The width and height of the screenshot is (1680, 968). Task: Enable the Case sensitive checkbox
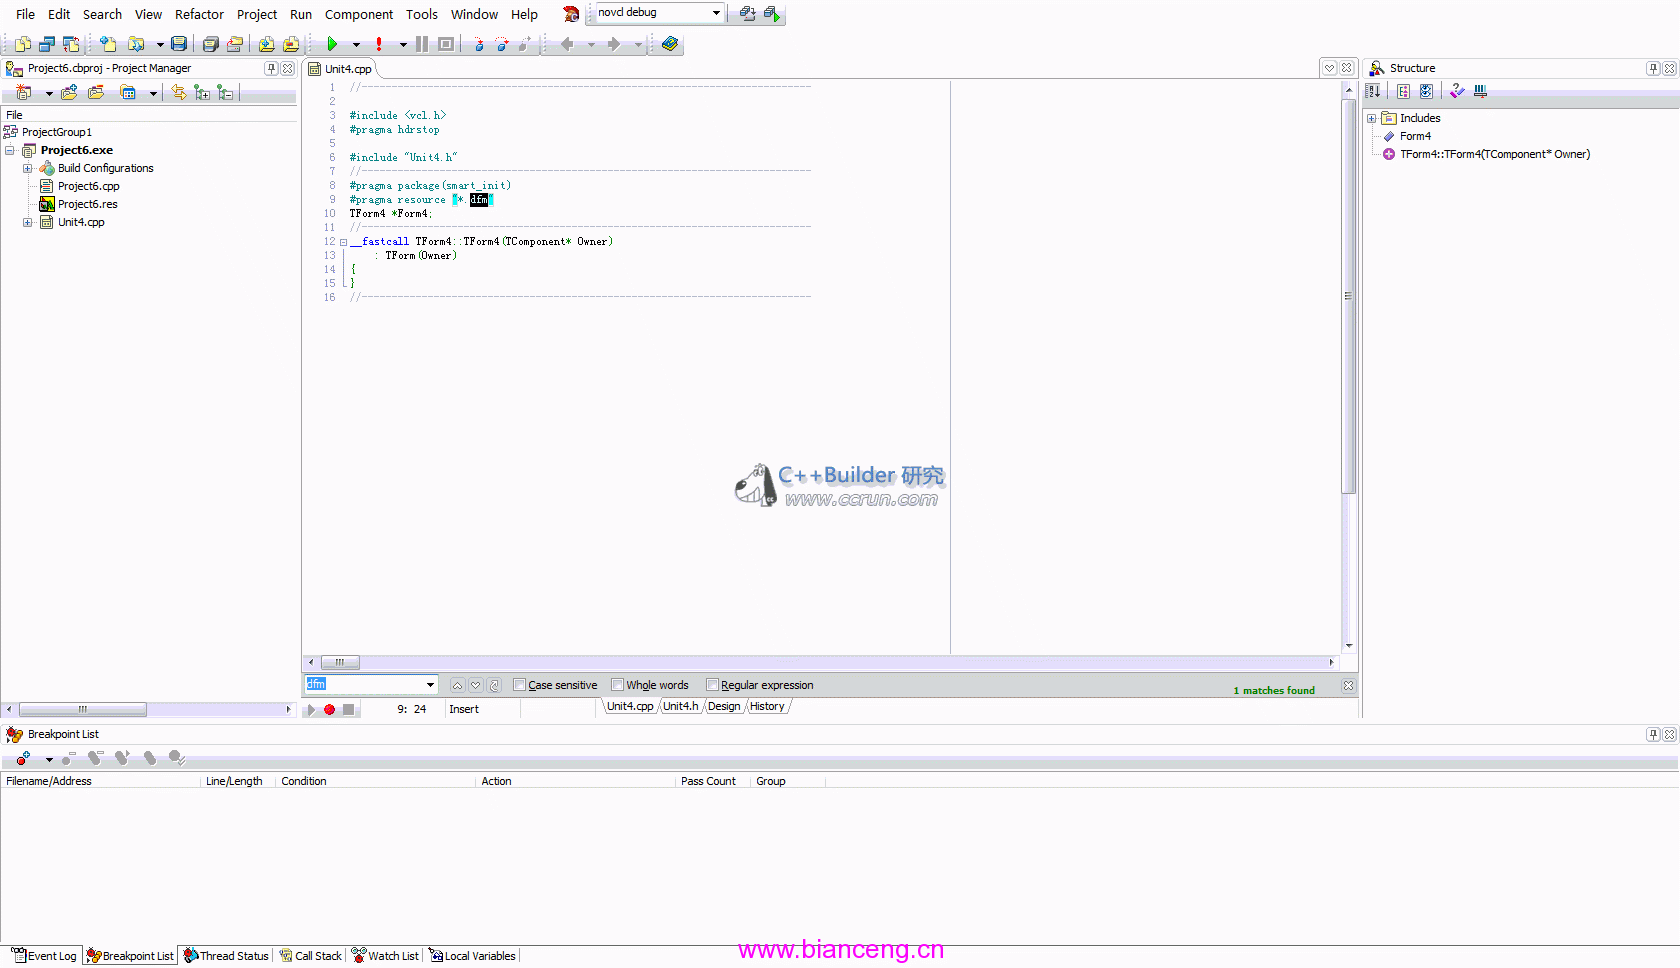519,685
